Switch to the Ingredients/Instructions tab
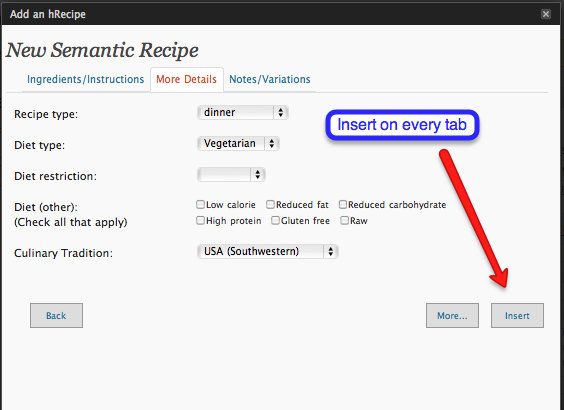 (86, 79)
